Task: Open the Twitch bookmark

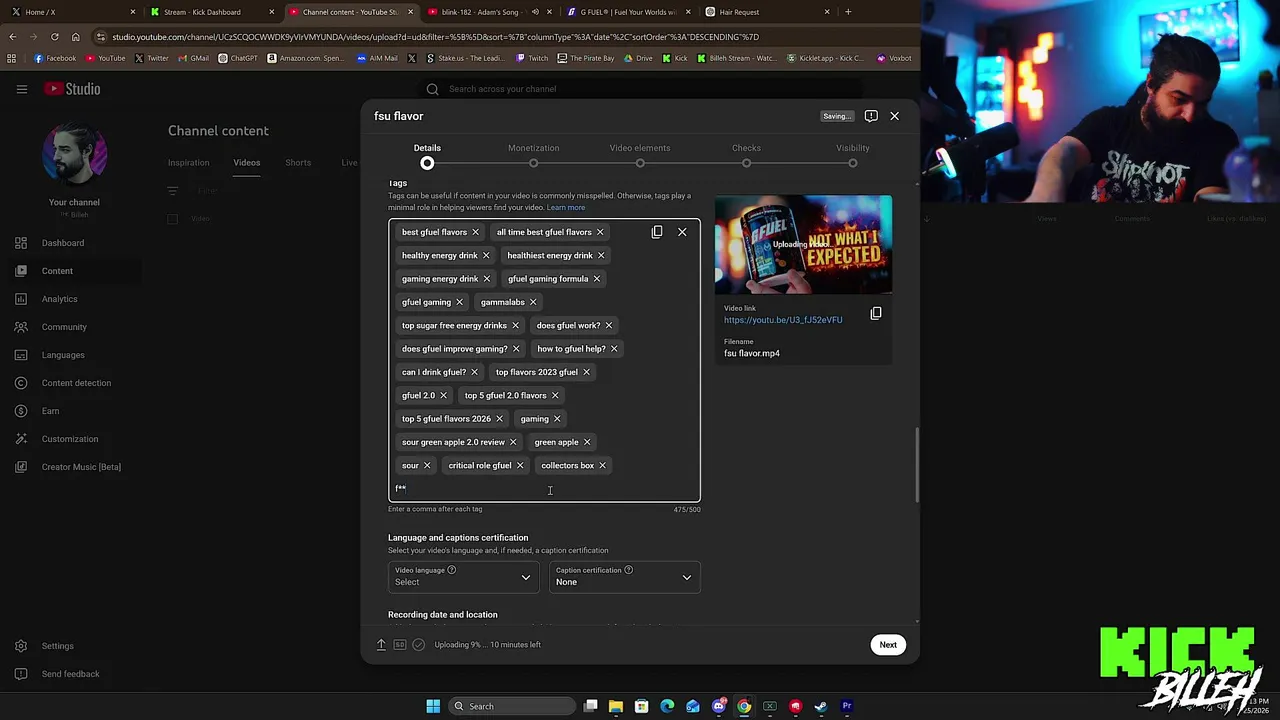Action: pos(532,58)
